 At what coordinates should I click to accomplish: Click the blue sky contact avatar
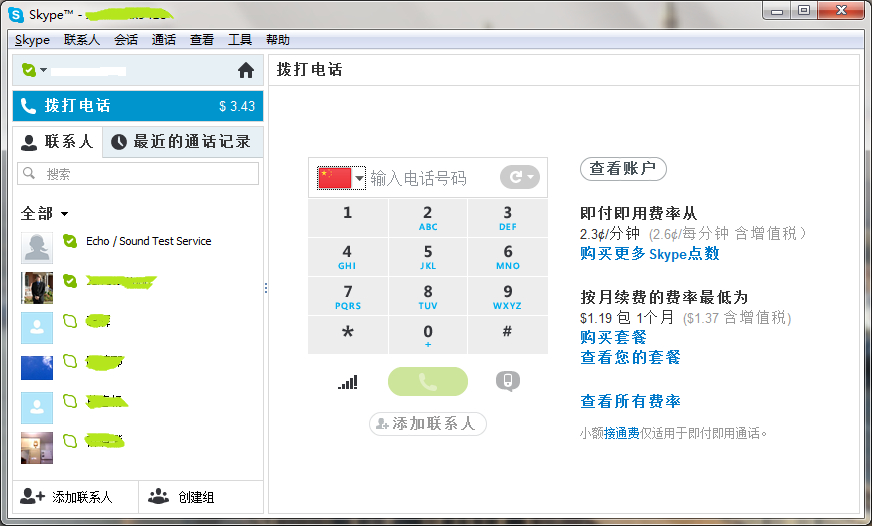click(37, 368)
